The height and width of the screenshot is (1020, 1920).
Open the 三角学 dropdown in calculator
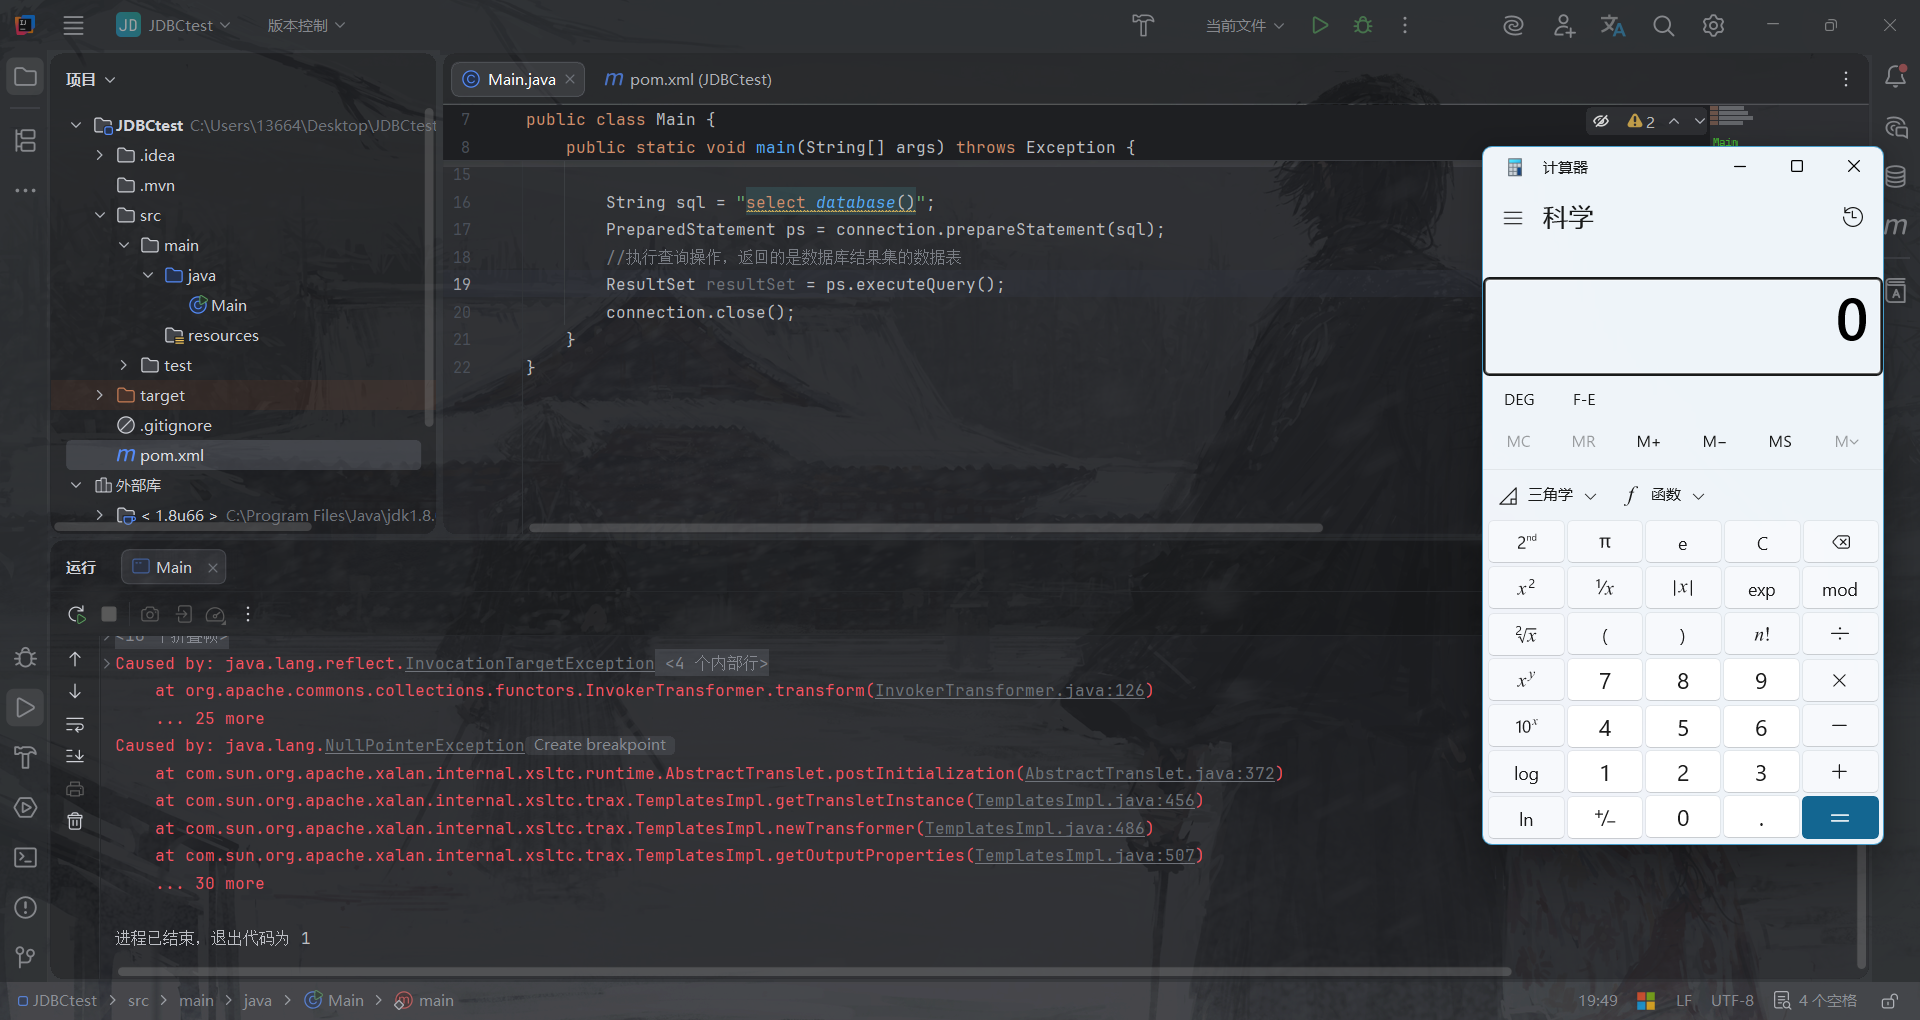(1548, 495)
